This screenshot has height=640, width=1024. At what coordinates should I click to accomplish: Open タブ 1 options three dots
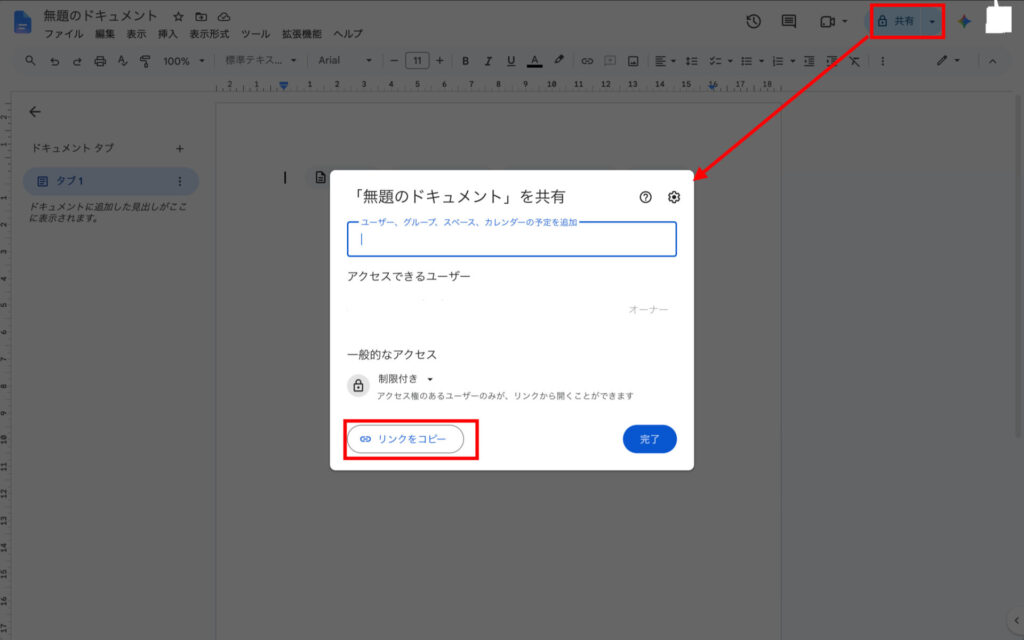pos(180,181)
